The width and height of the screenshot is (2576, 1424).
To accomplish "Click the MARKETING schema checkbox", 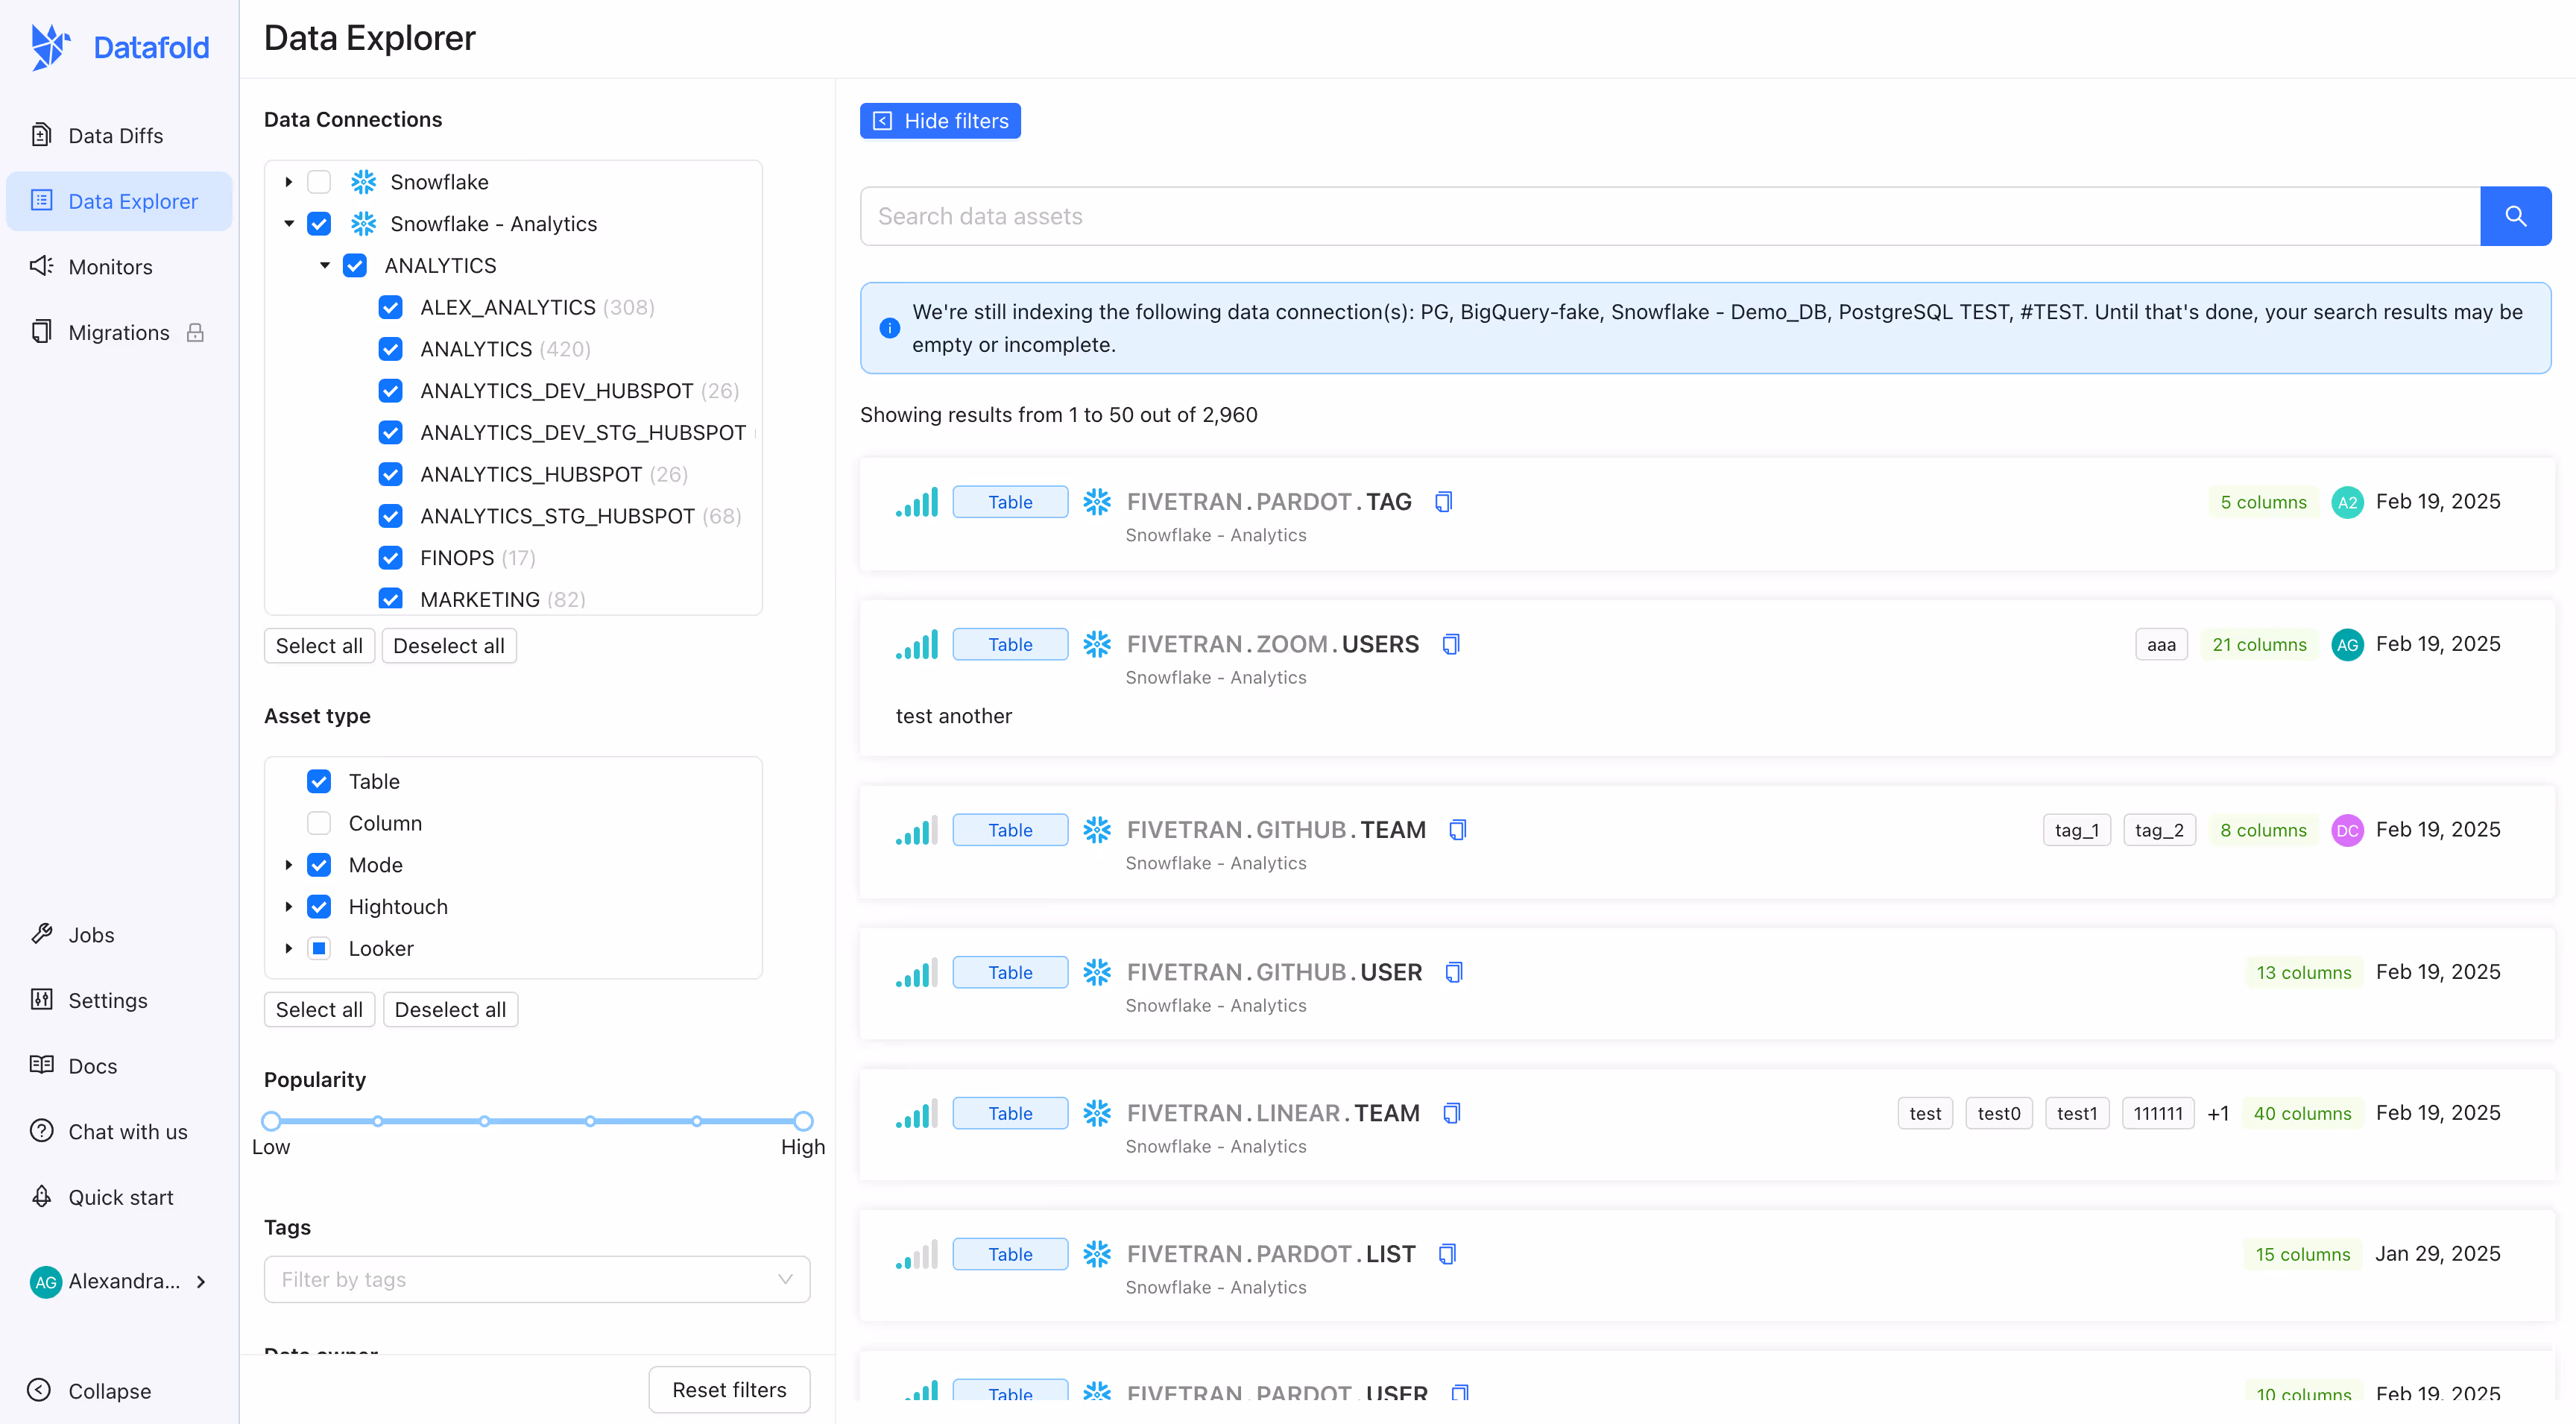I will point(391,600).
